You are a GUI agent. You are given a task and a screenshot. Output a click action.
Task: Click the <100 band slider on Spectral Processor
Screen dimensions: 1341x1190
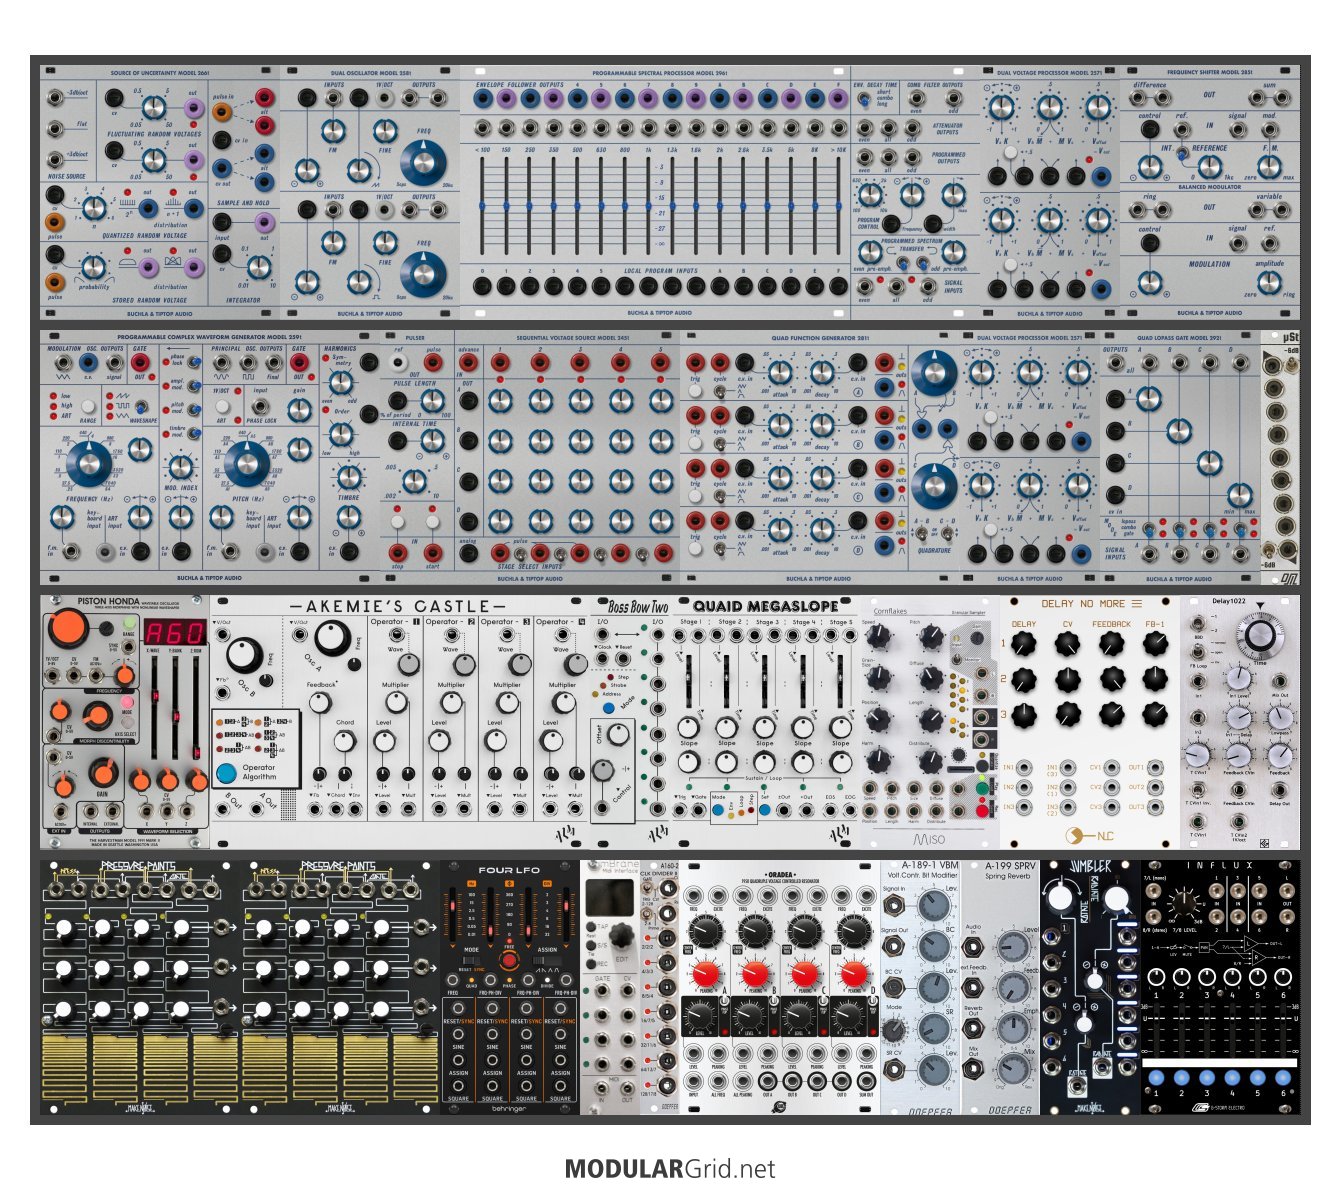click(x=482, y=205)
